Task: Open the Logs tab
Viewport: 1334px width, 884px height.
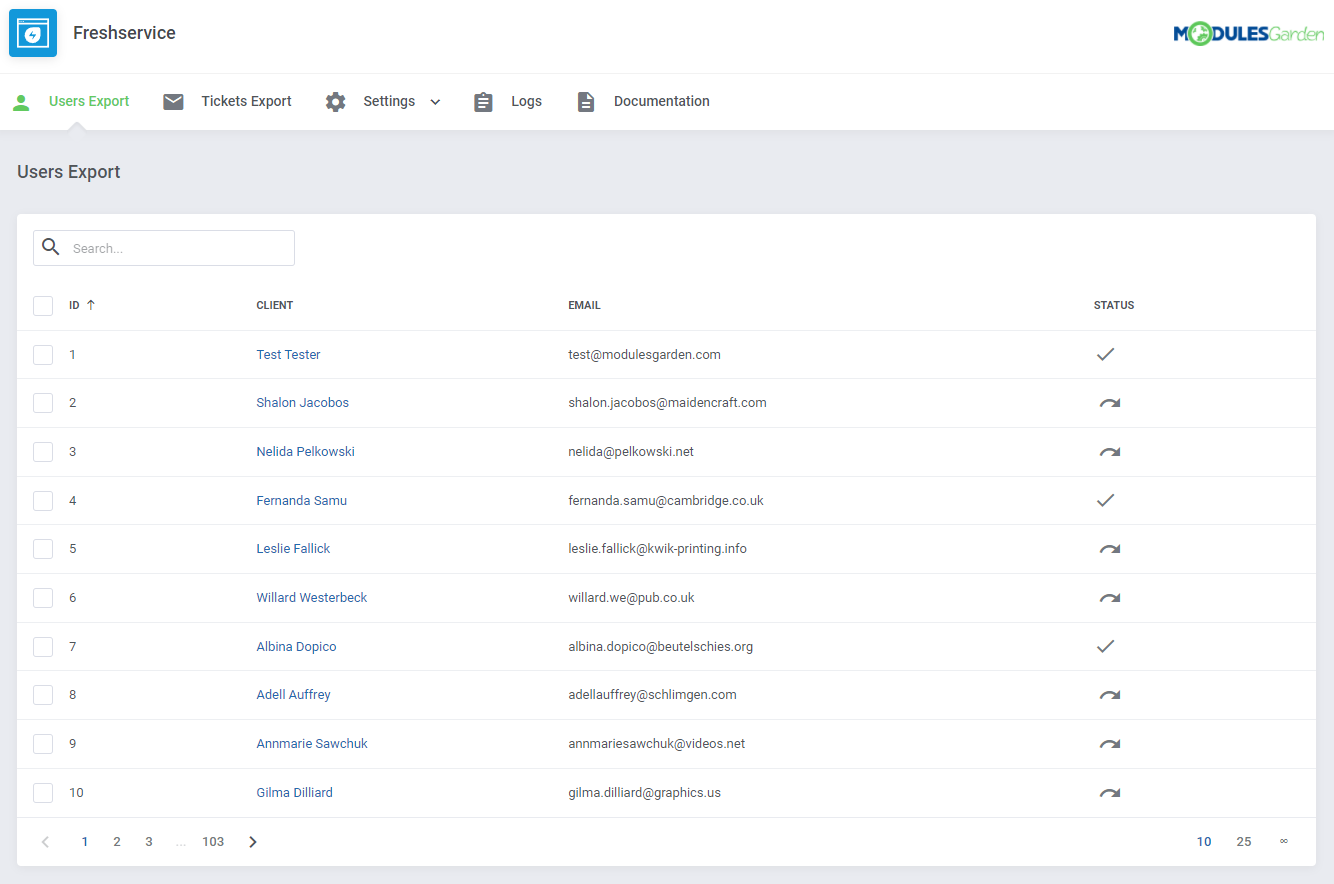Action: point(526,101)
